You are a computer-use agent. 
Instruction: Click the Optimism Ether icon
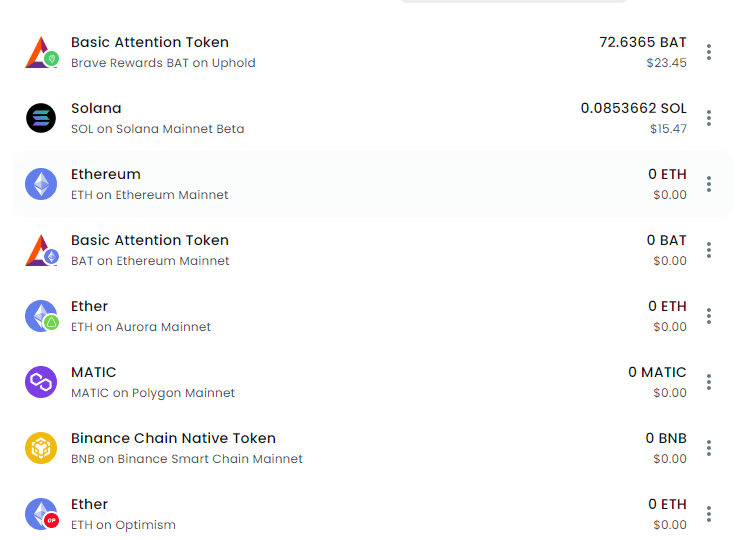click(x=41, y=514)
